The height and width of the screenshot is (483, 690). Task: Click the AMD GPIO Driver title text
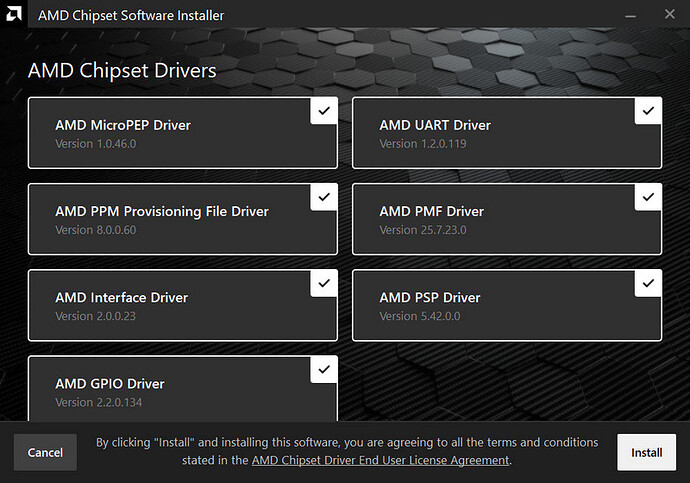point(110,384)
